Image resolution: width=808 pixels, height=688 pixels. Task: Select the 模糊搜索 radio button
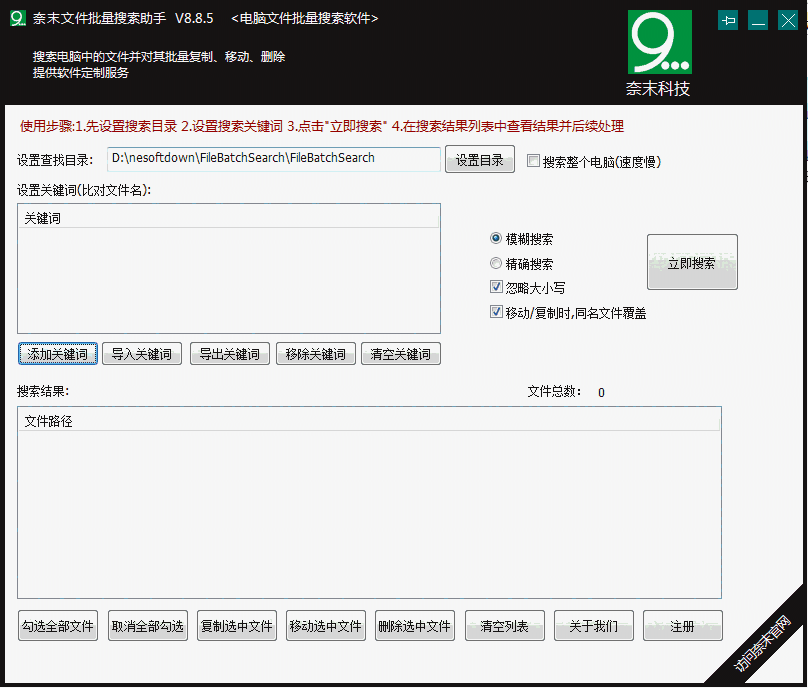click(x=496, y=239)
